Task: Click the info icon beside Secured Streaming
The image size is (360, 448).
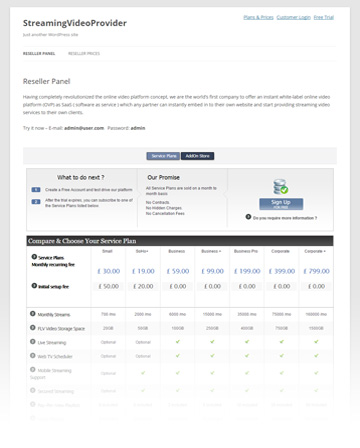Action: coord(33,390)
